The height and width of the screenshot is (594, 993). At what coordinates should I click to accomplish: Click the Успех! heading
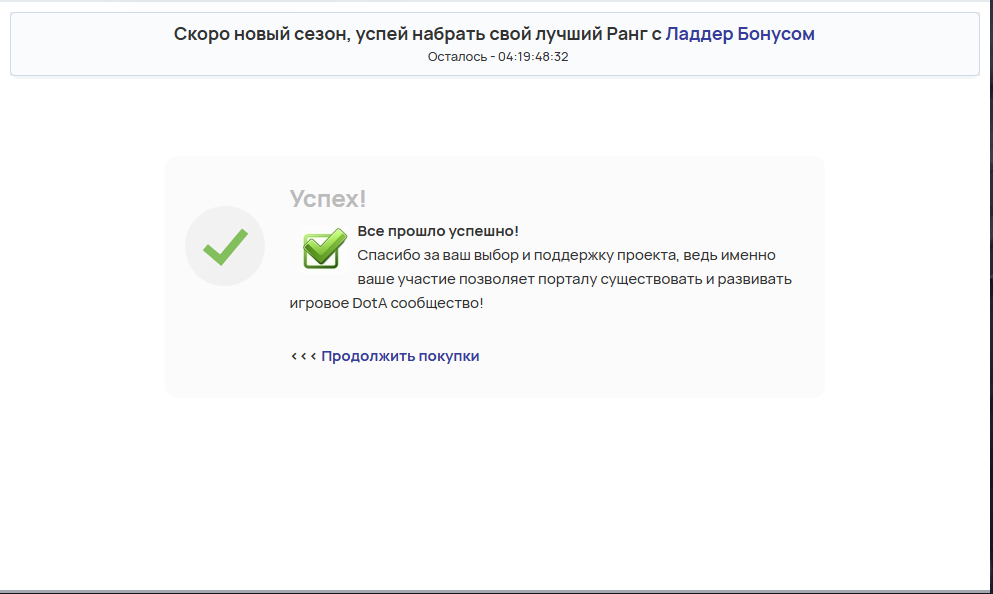coord(328,199)
